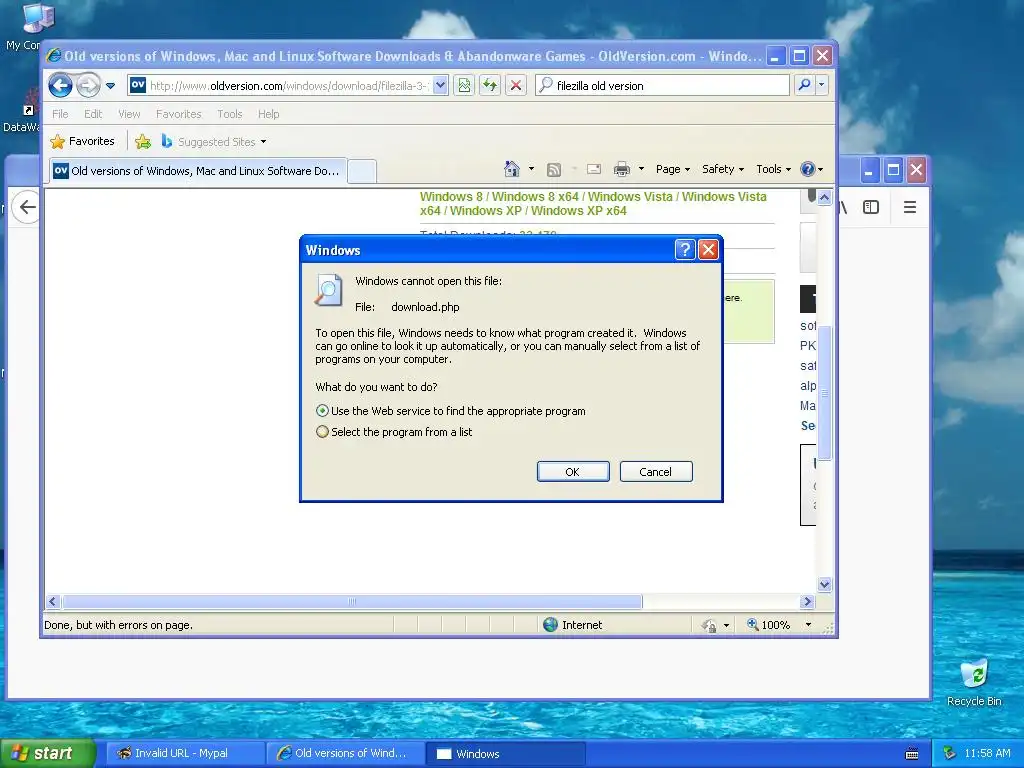Screen dimensions: 1024x768
Task: Click the Windows dialog taskbar item
Action: (505, 753)
